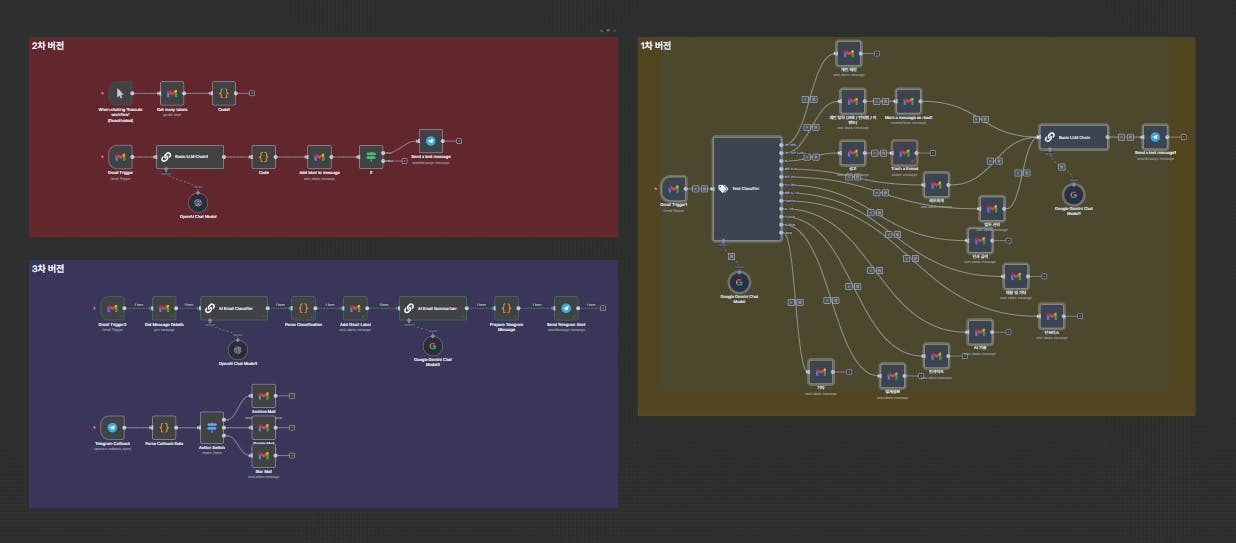Select the AI Email Classifier node
This screenshot has width=1236, height=543.
(234, 309)
